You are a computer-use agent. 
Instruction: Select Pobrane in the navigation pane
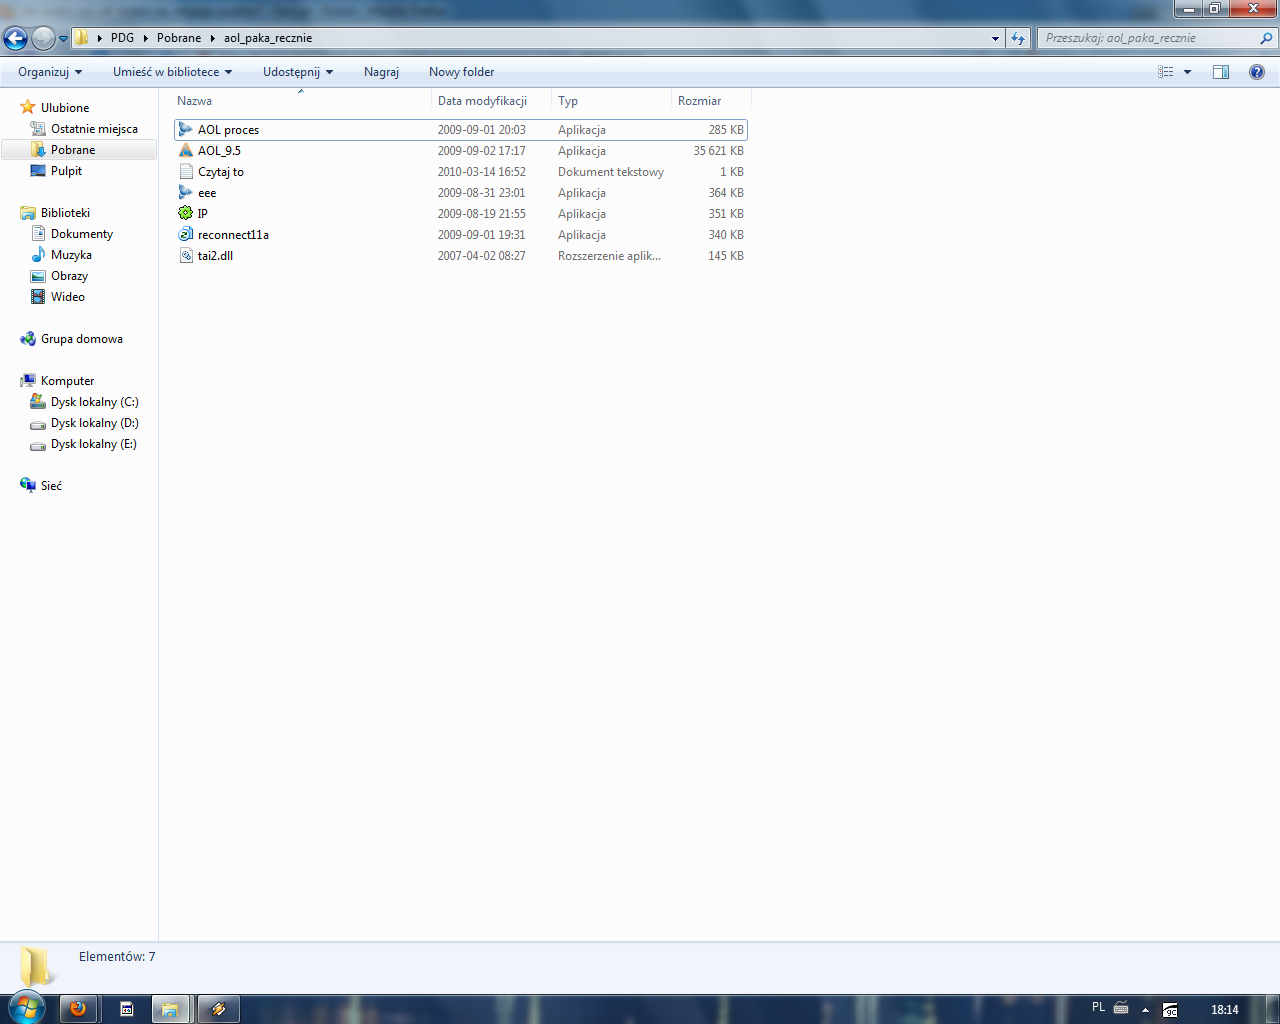point(73,150)
